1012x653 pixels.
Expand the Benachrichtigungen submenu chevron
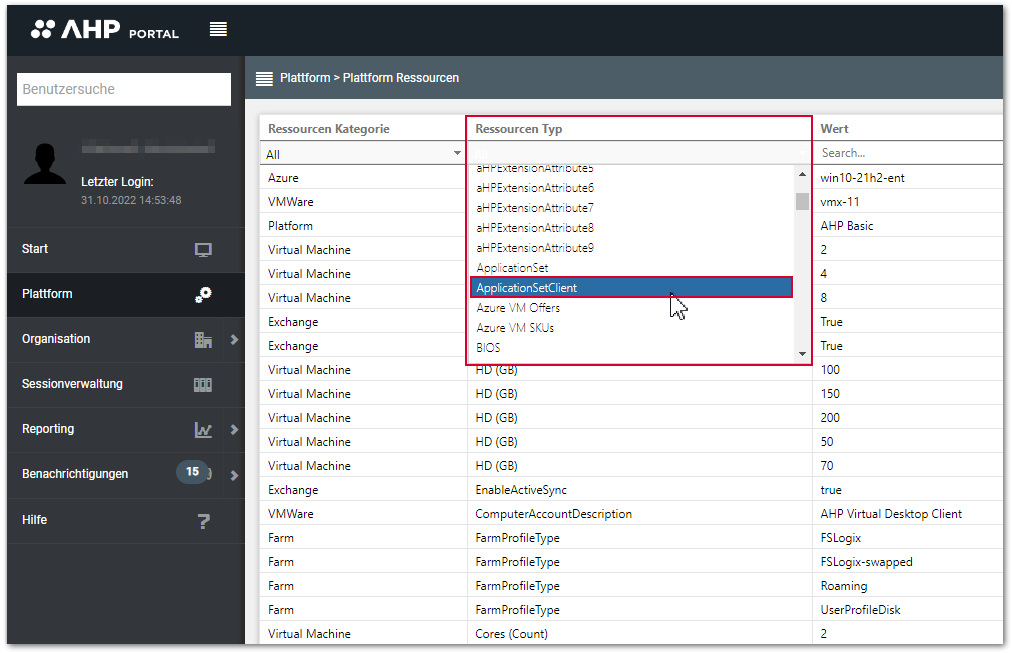(x=234, y=476)
